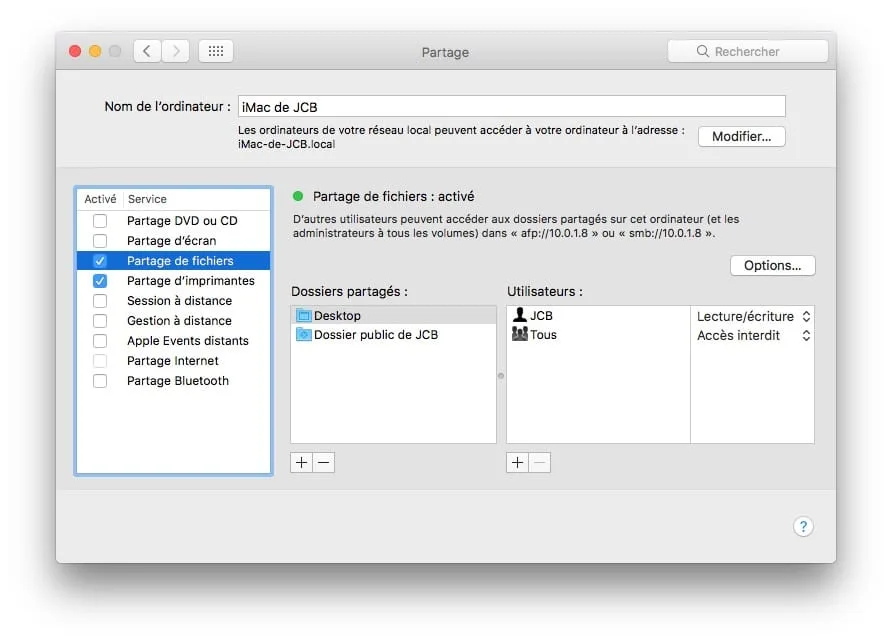Viewport: 892px width, 643px height.
Task: Click the JCB single-user icon
Action: 519,315
